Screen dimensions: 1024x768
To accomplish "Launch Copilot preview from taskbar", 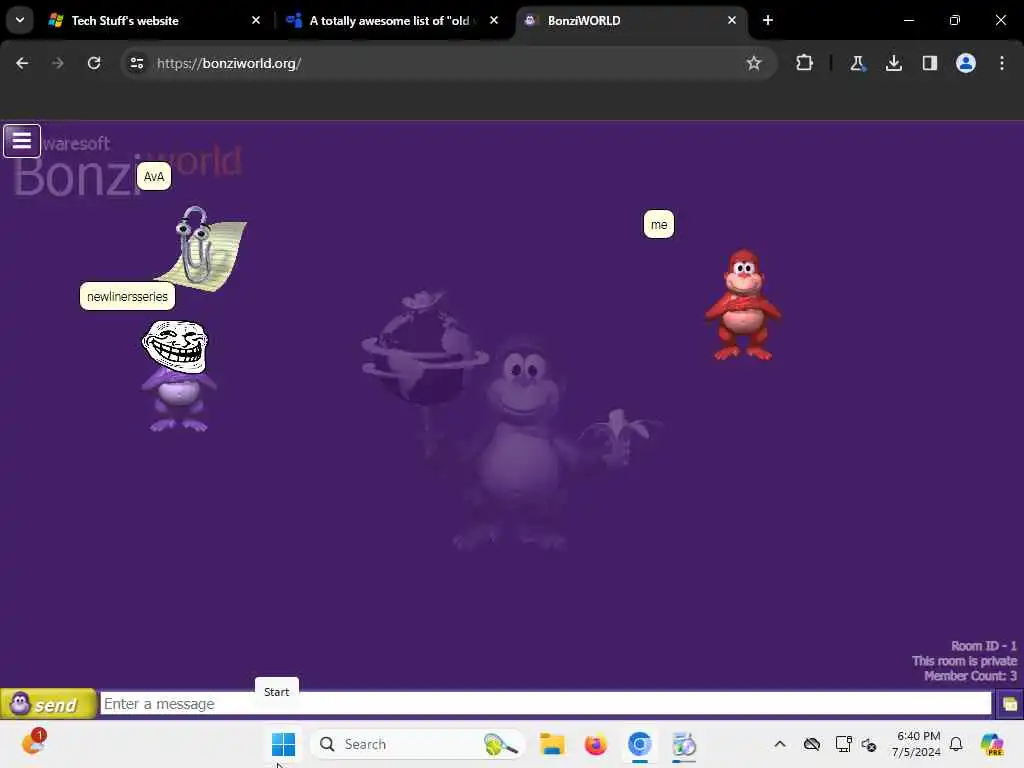I will [992, 744].
